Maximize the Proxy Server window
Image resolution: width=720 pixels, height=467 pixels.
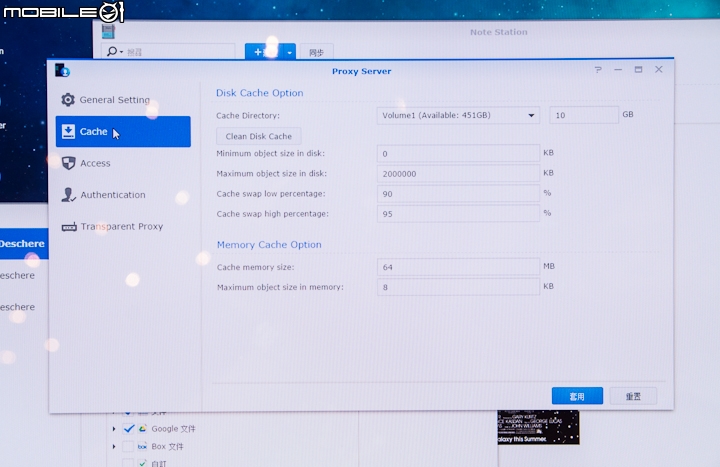point(638,70)
